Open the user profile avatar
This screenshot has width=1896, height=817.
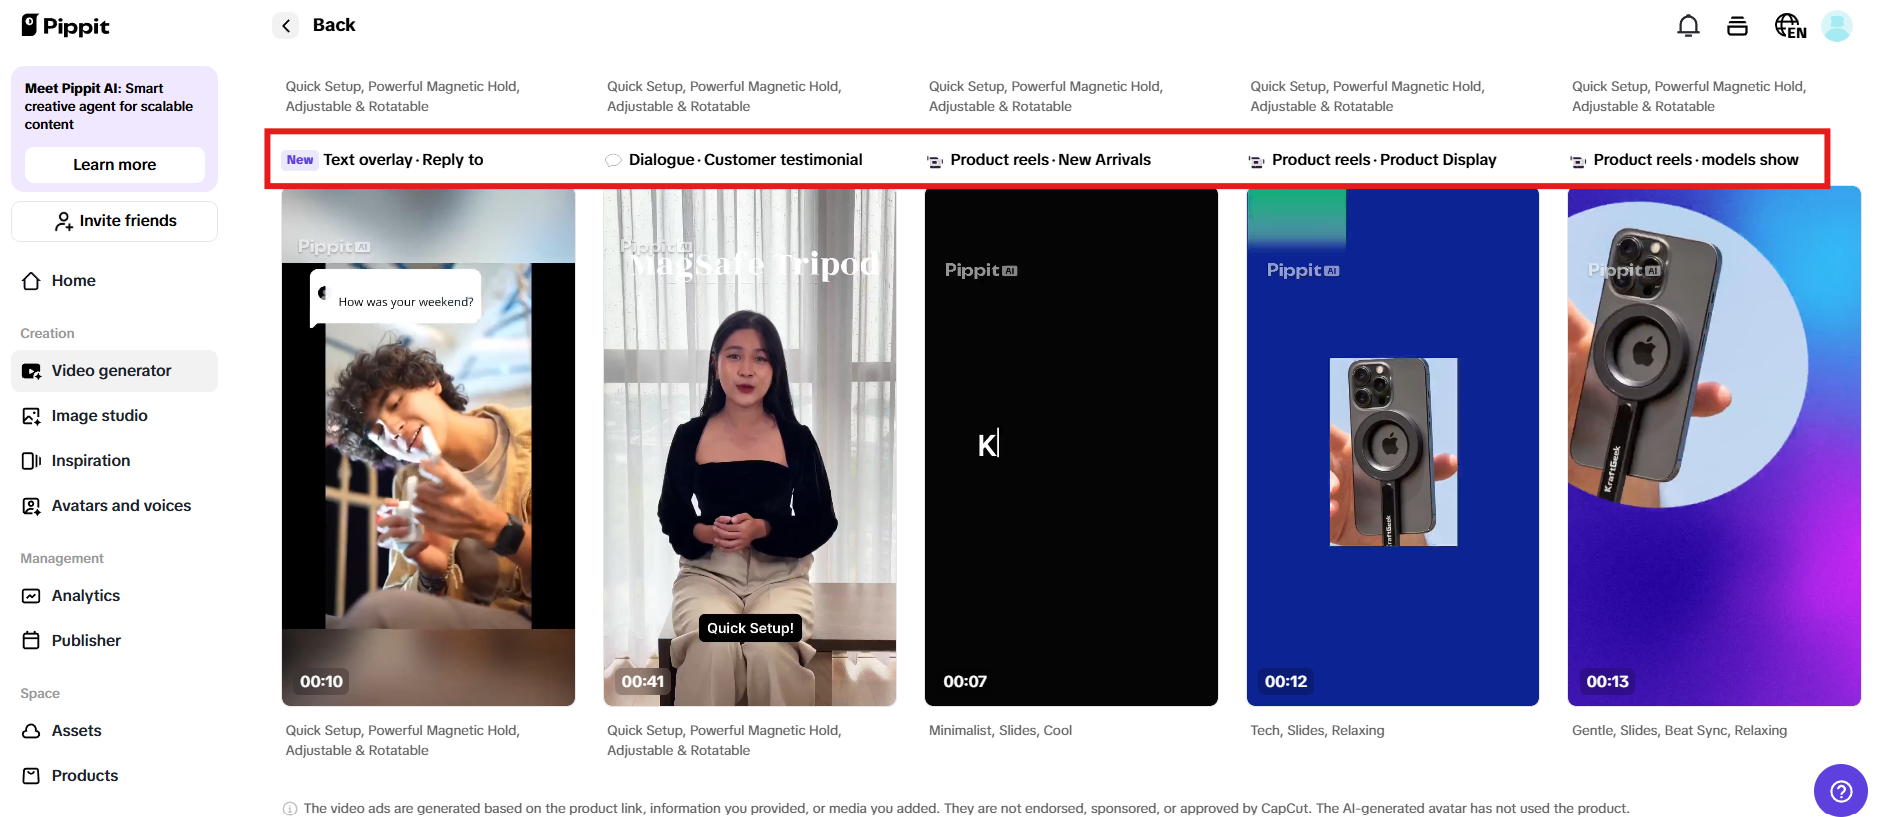1837,26
